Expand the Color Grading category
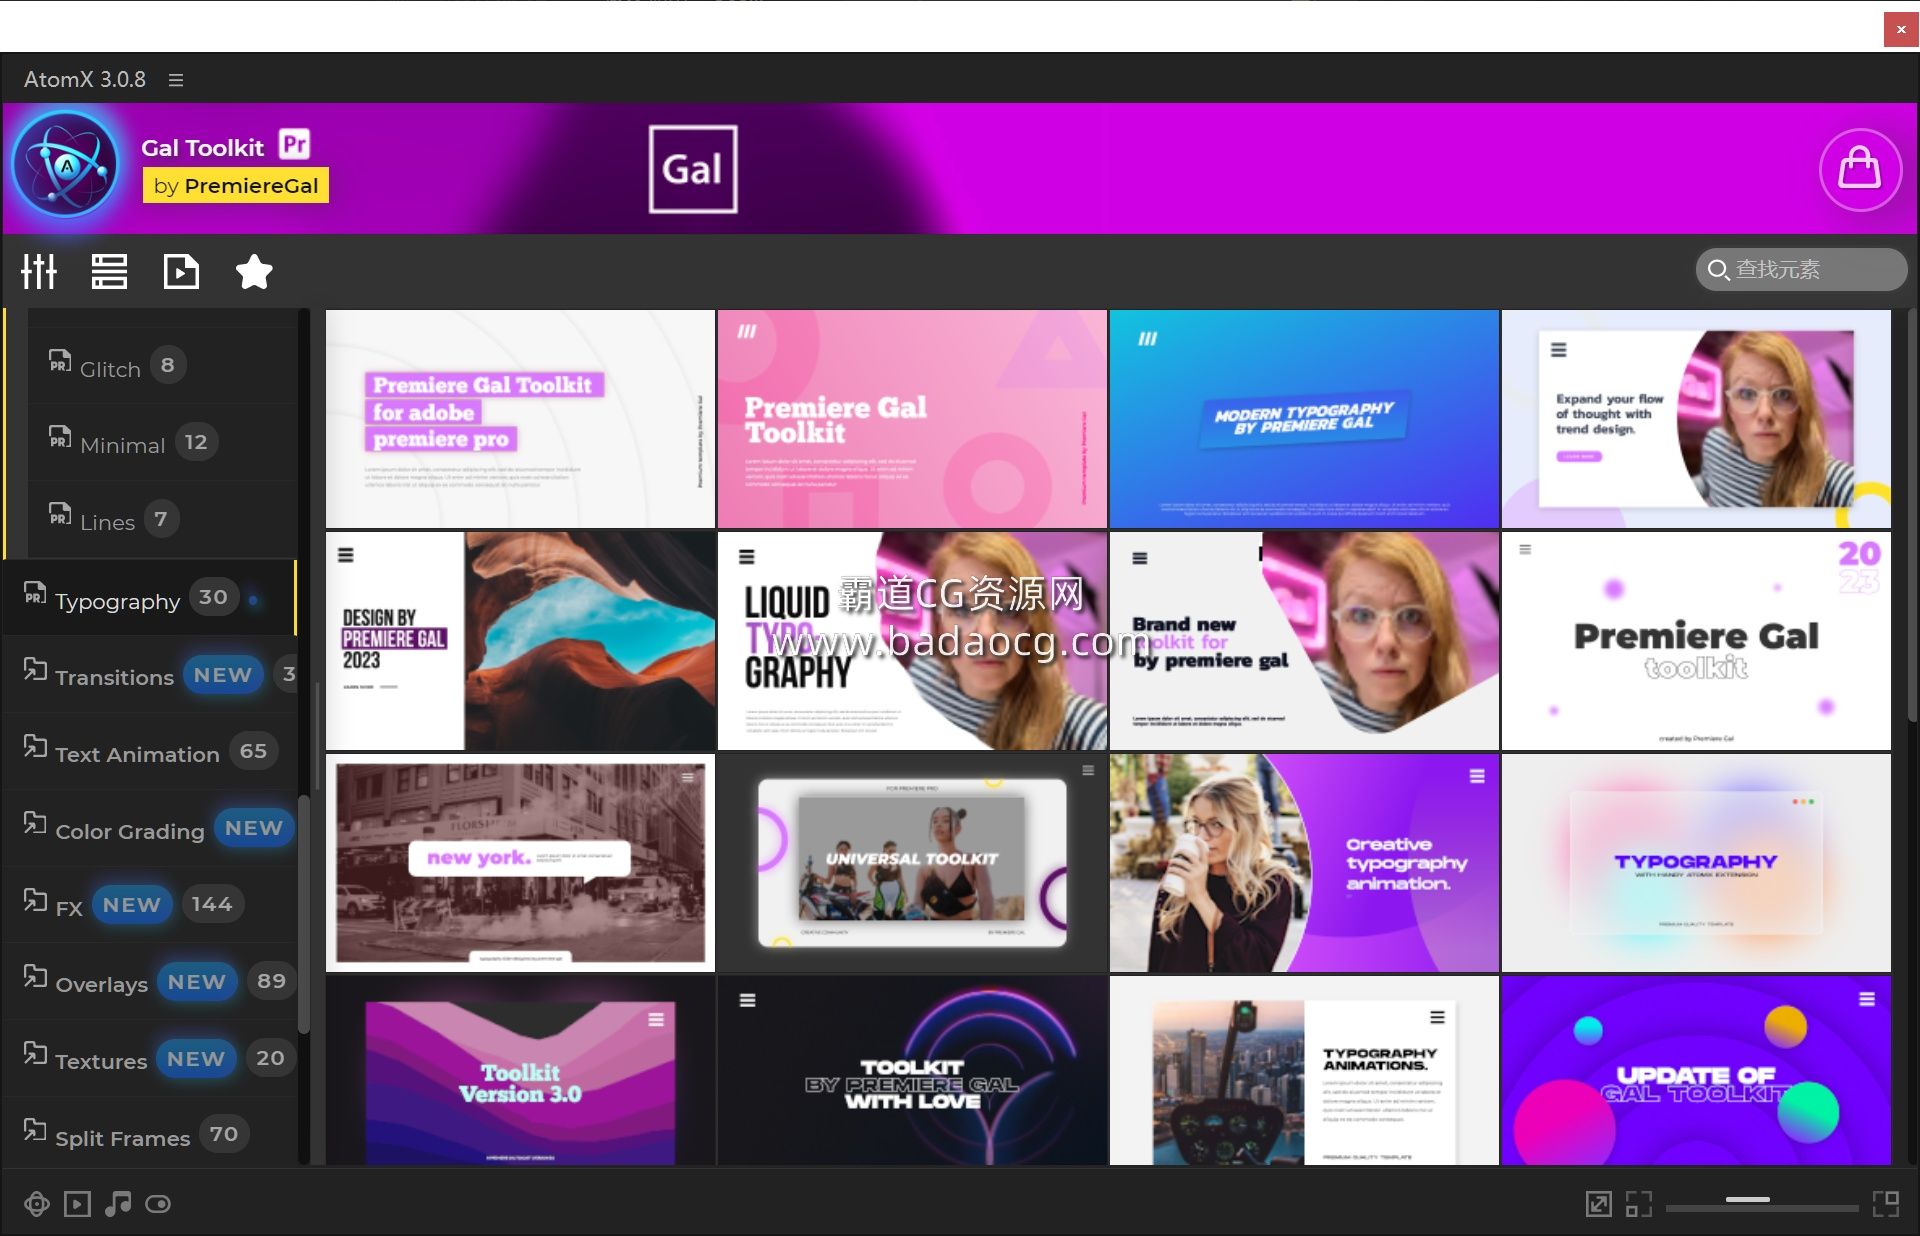 point(150,828)
